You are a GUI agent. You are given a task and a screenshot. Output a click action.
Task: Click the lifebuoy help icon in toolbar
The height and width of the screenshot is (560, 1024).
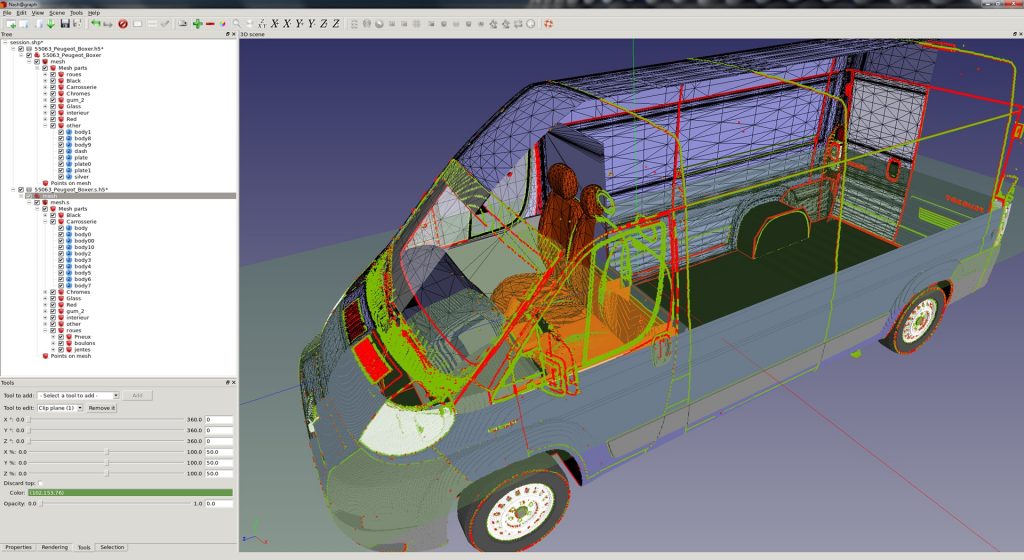tap(548, 23)
